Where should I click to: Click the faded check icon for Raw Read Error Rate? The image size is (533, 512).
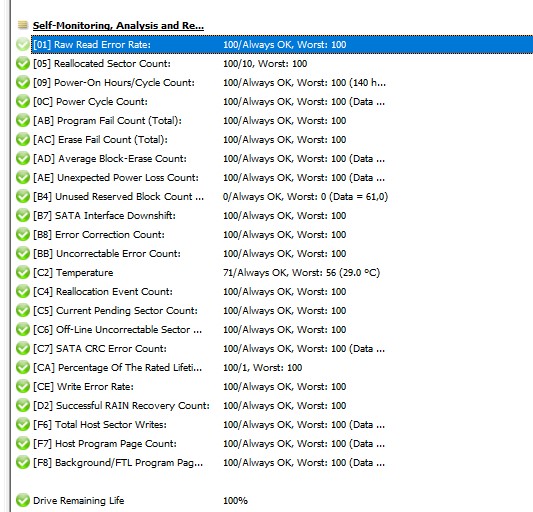coord(23,45)
